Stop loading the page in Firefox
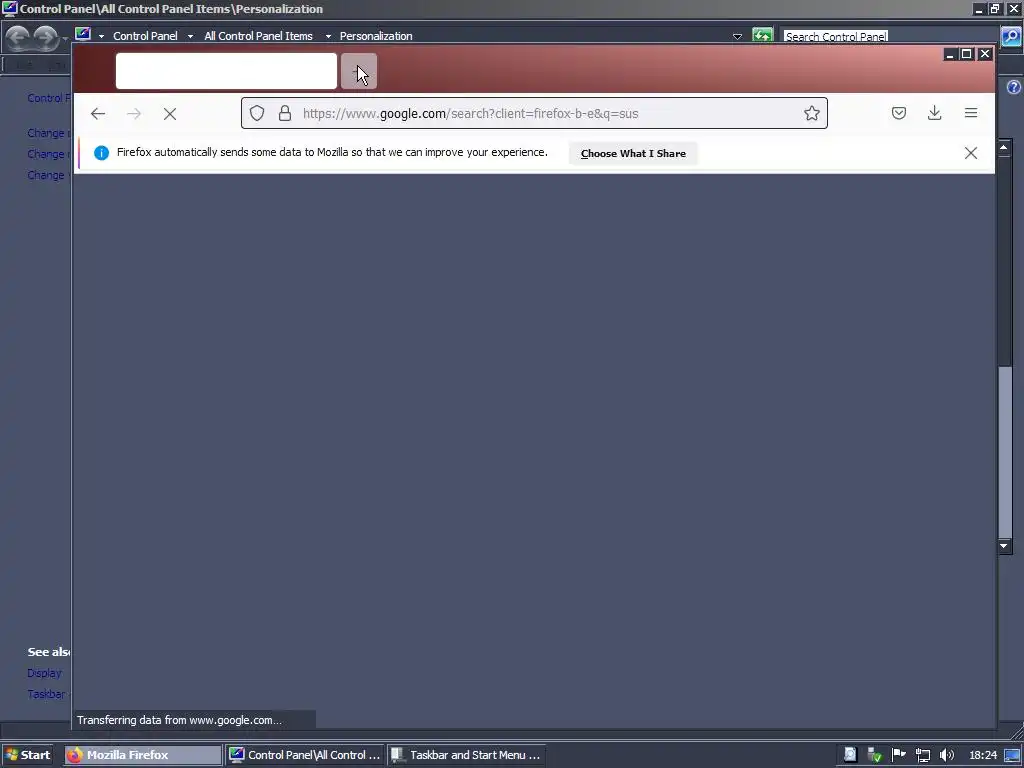The image size is (1024, 768). point(170,114)
